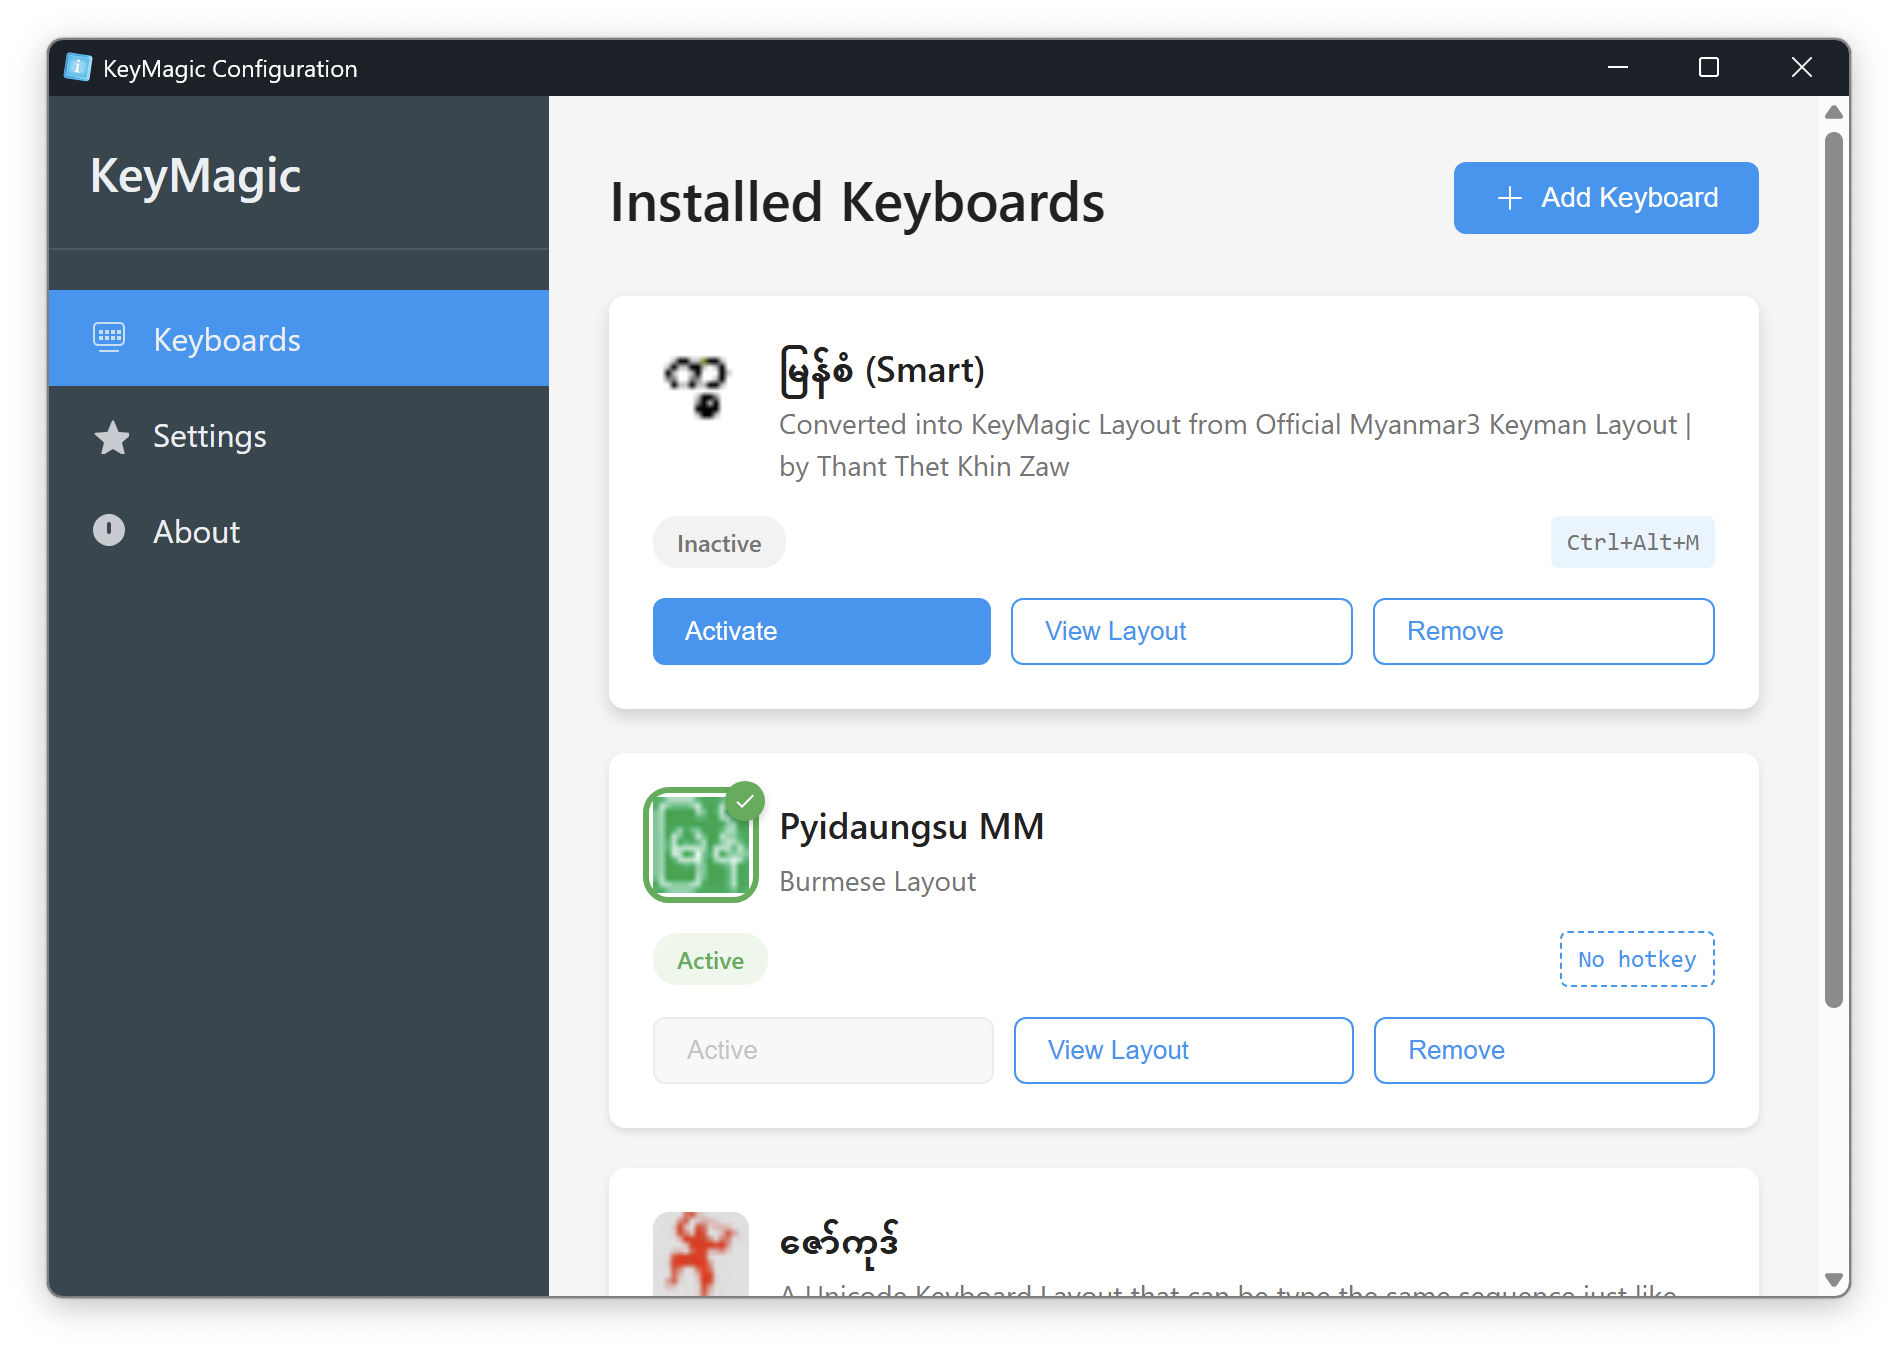Click the green Pyidaungsu MM keyboard icon

(701, 846)
